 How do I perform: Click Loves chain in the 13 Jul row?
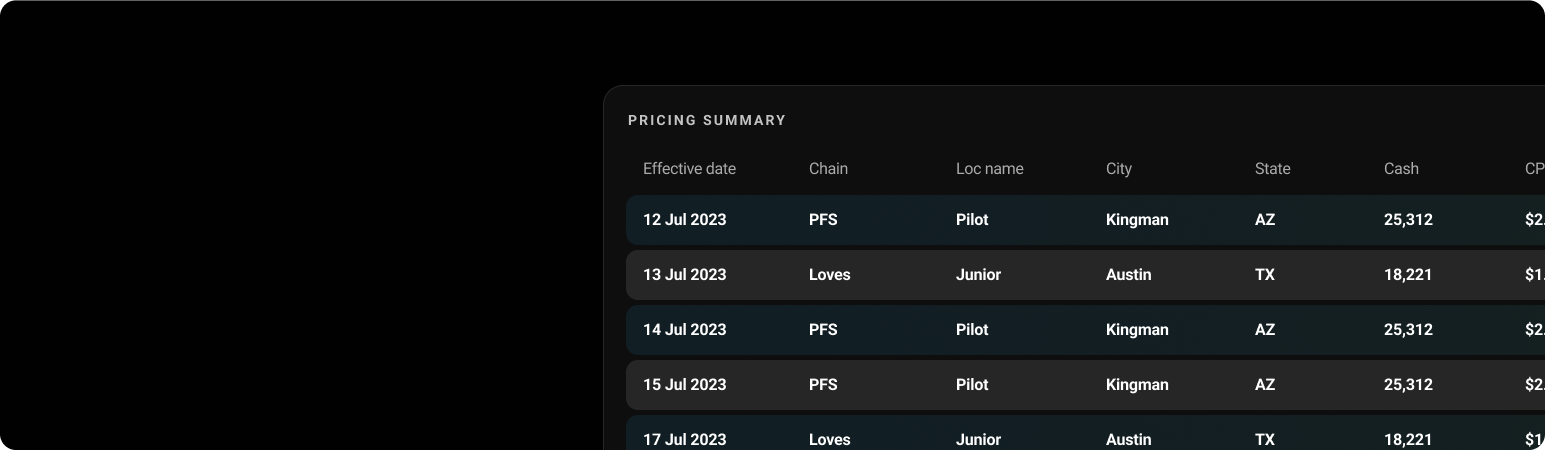click(x=829, y=275)
